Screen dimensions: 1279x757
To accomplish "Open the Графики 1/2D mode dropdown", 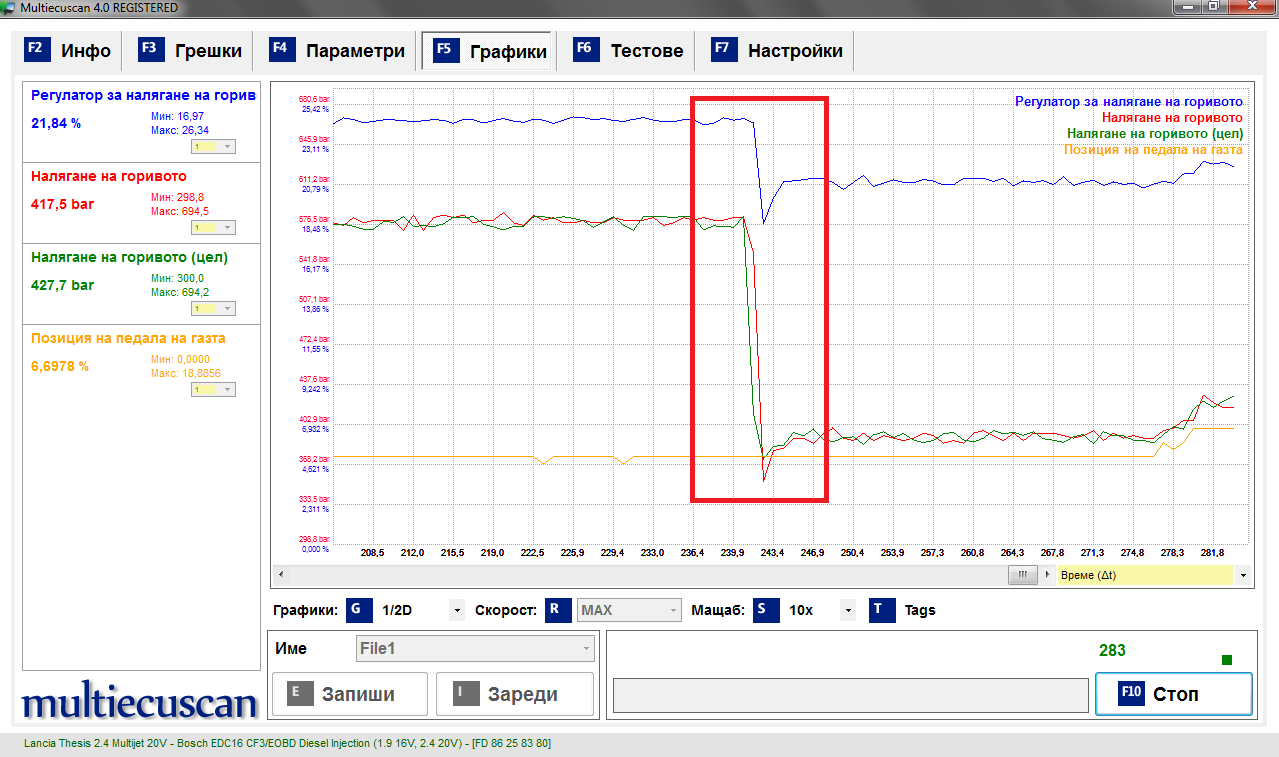I will pos(456,610).
